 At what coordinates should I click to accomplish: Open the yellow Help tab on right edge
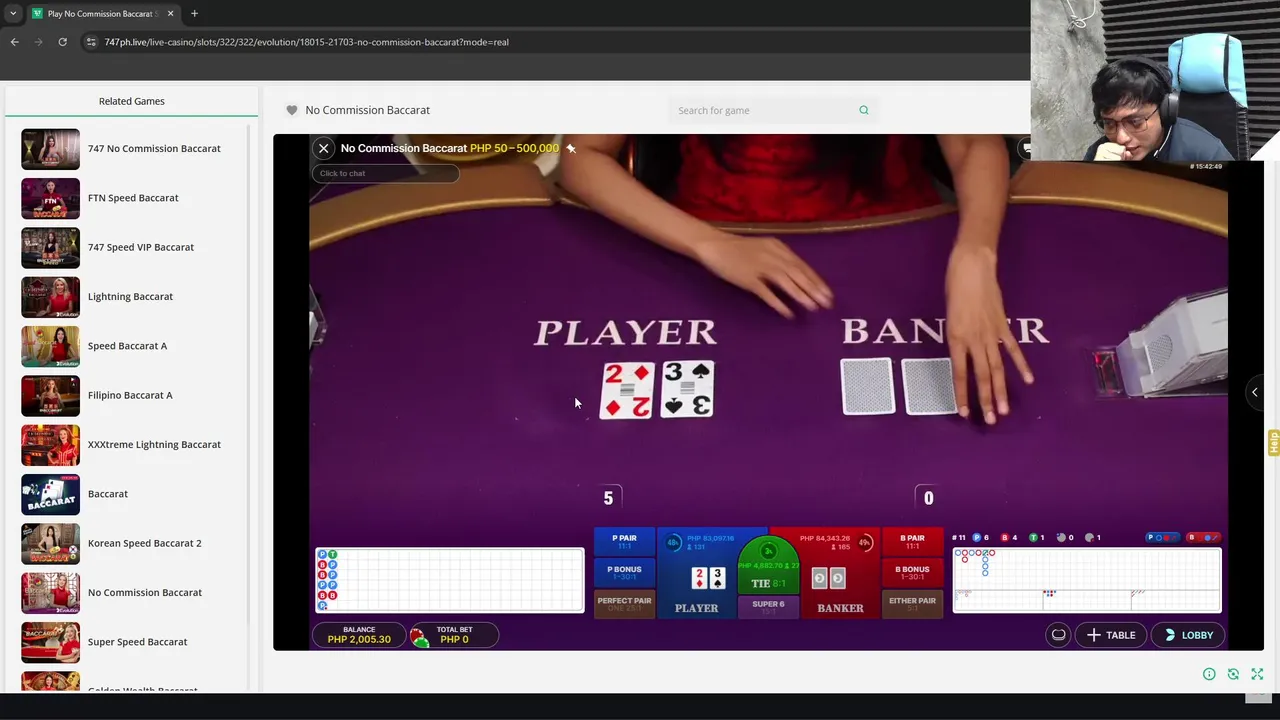click(1273, 442)
